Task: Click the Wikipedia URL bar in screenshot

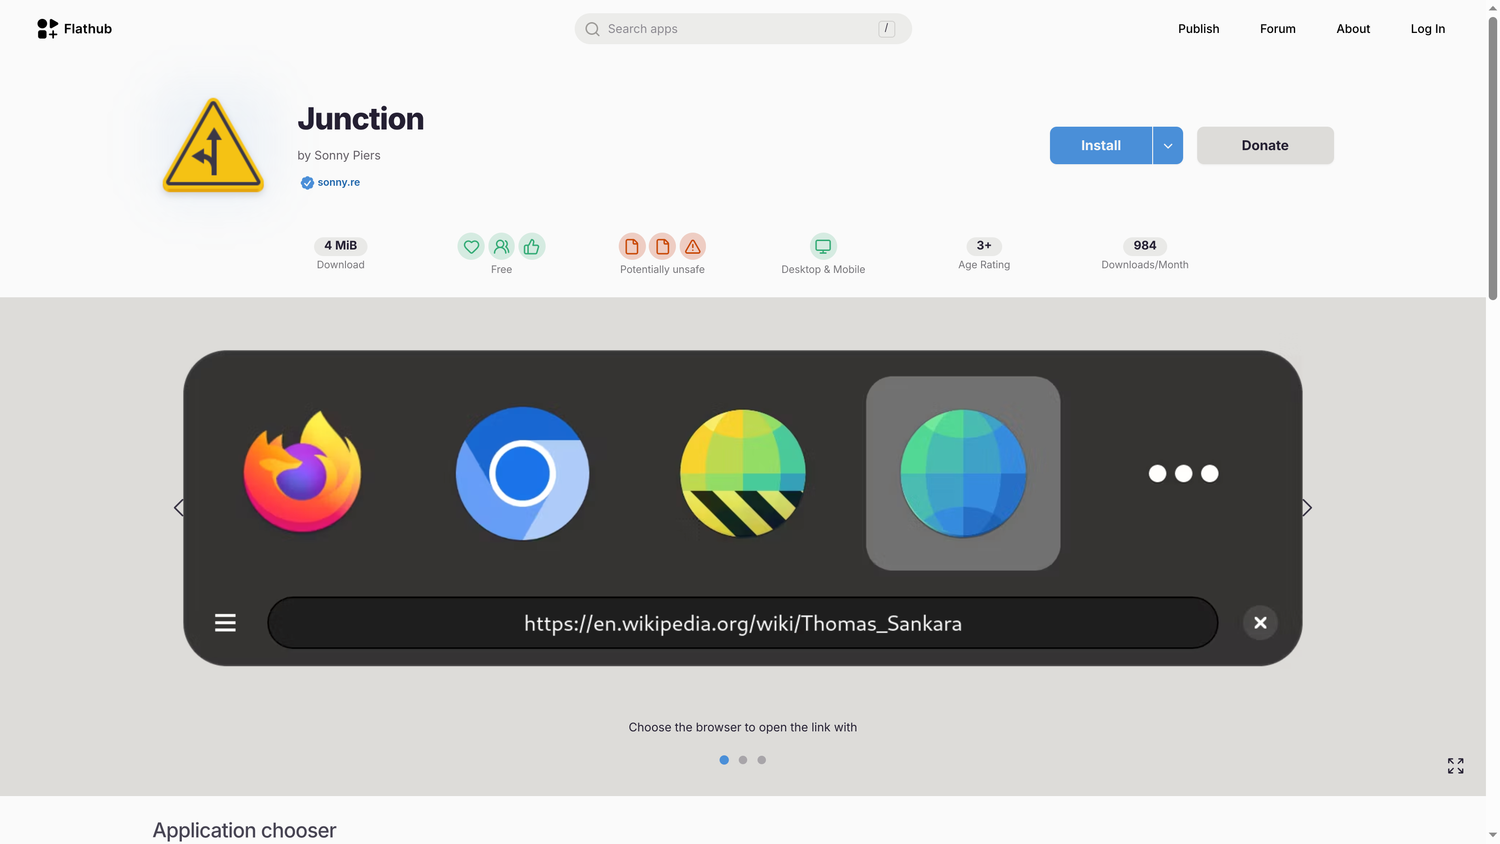Action: point(743,623)
